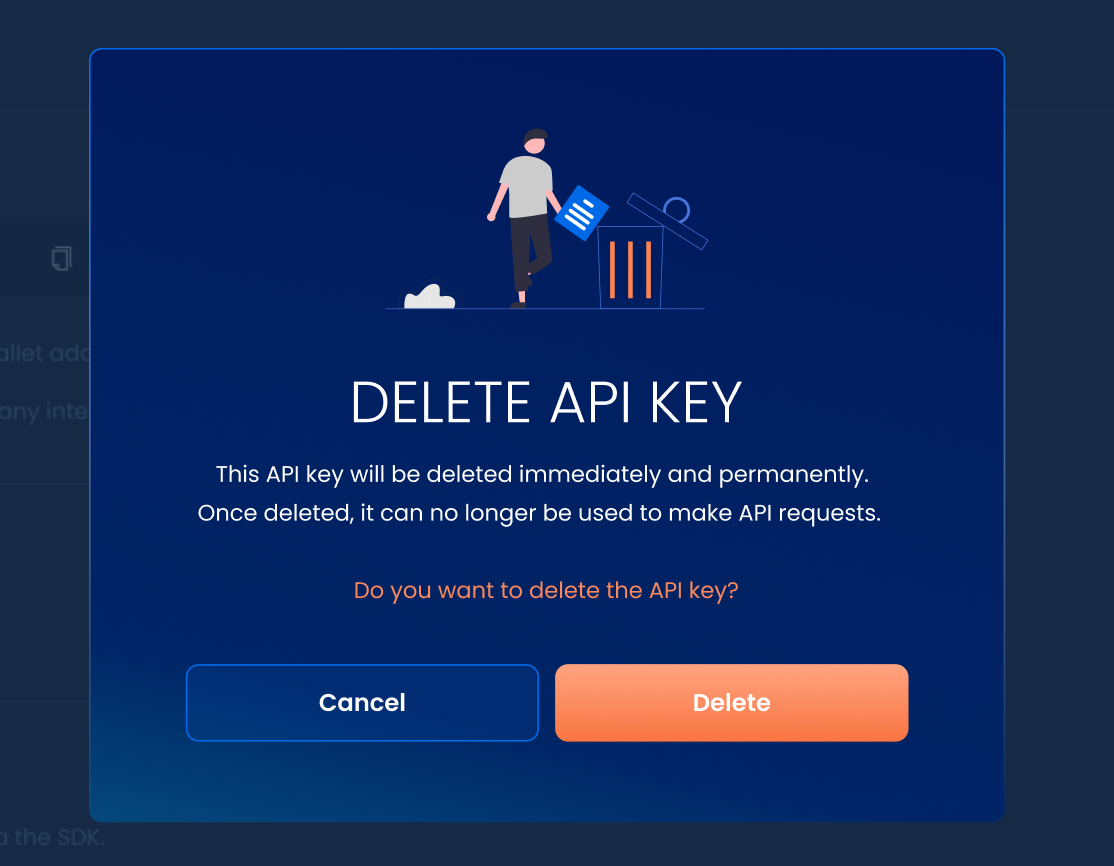The image size is (1114, 866).
Task: Click the space between Cancel and Delete buttons
Action: pyautogui.click(x=546, y=702)
